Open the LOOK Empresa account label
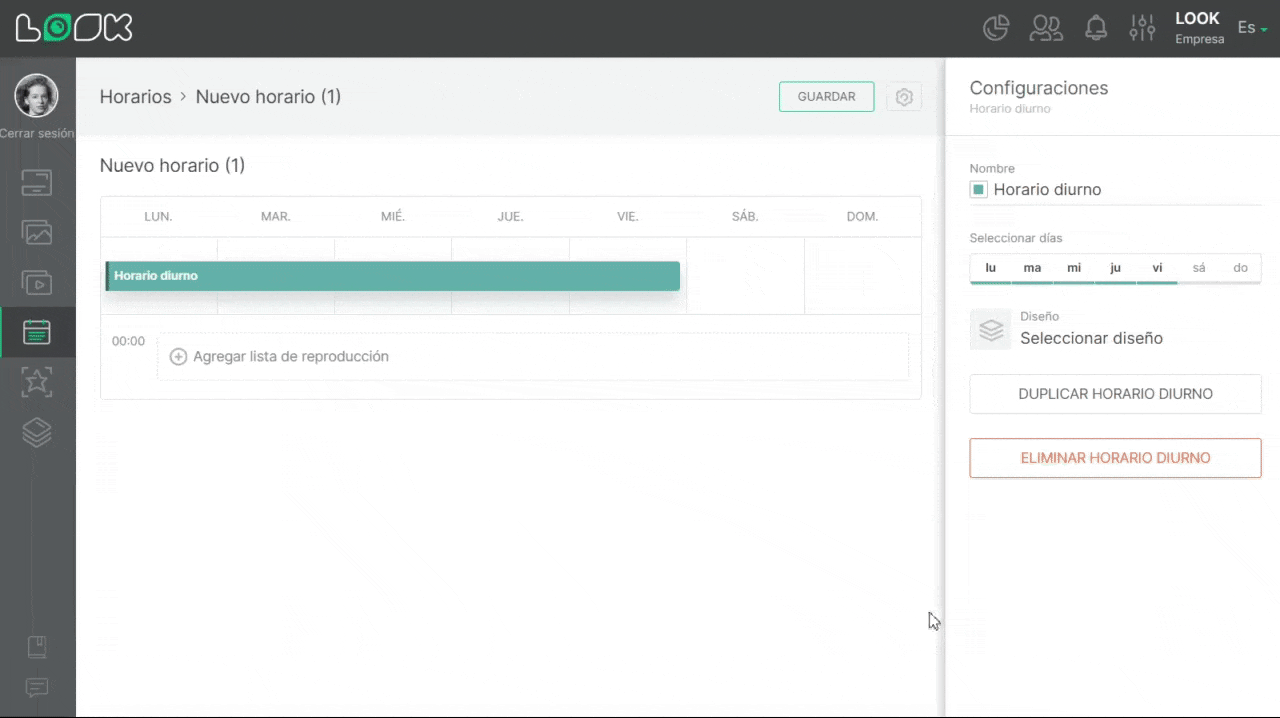 1198,28
